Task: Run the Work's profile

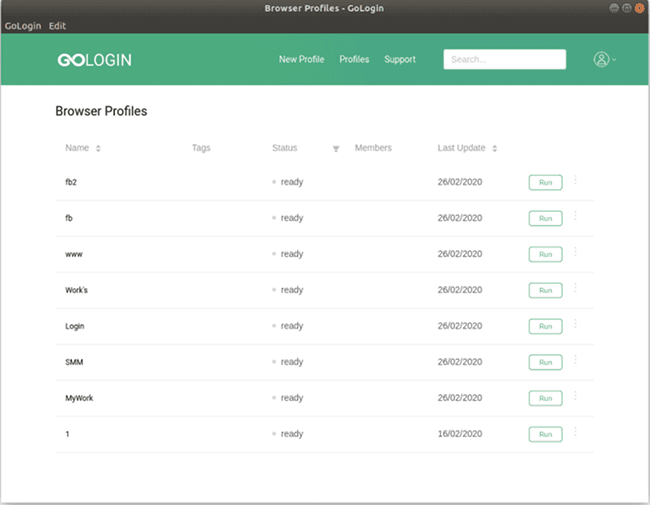Action: 546,290
